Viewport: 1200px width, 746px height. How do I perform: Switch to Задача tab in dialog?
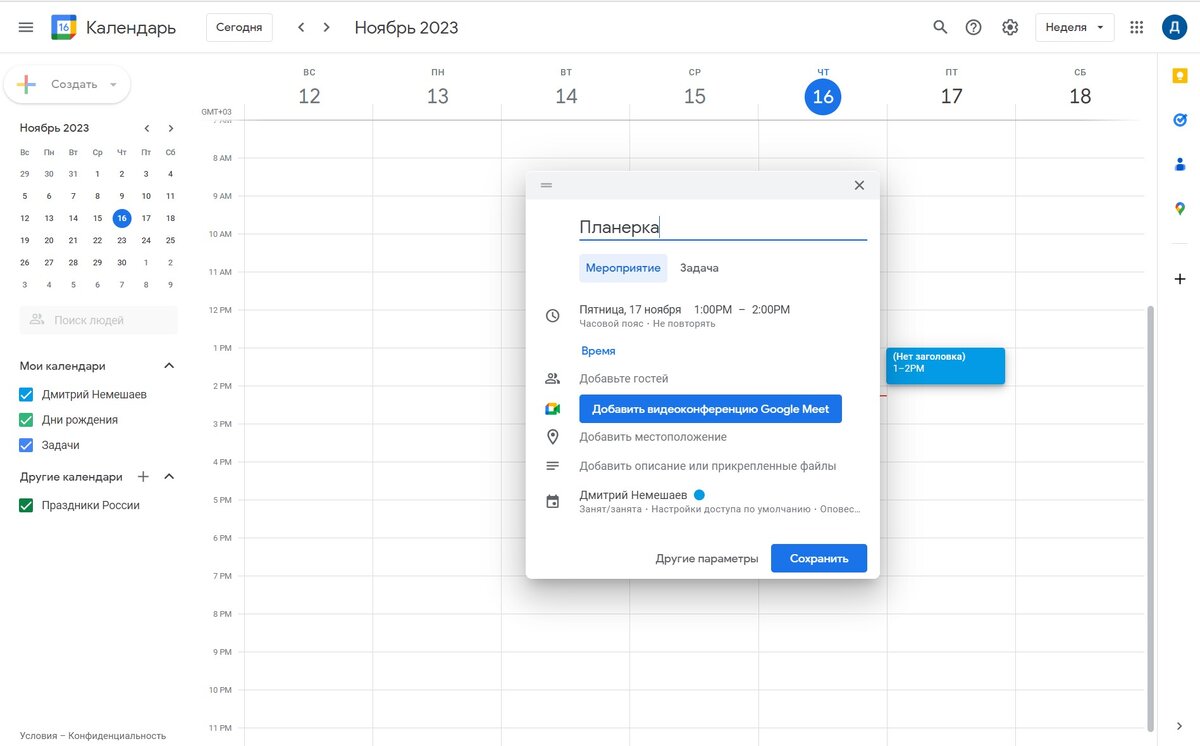click(x=699, y=268)
